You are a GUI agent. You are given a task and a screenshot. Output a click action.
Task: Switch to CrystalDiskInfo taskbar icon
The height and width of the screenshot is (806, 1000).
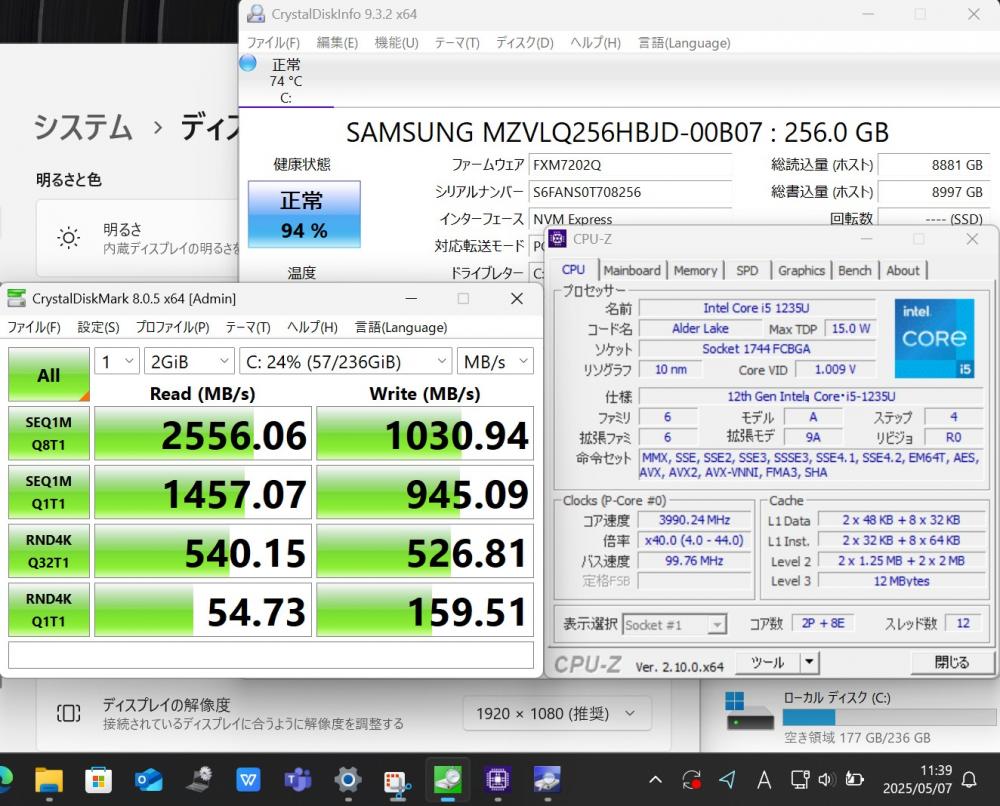tap(547, 779)
